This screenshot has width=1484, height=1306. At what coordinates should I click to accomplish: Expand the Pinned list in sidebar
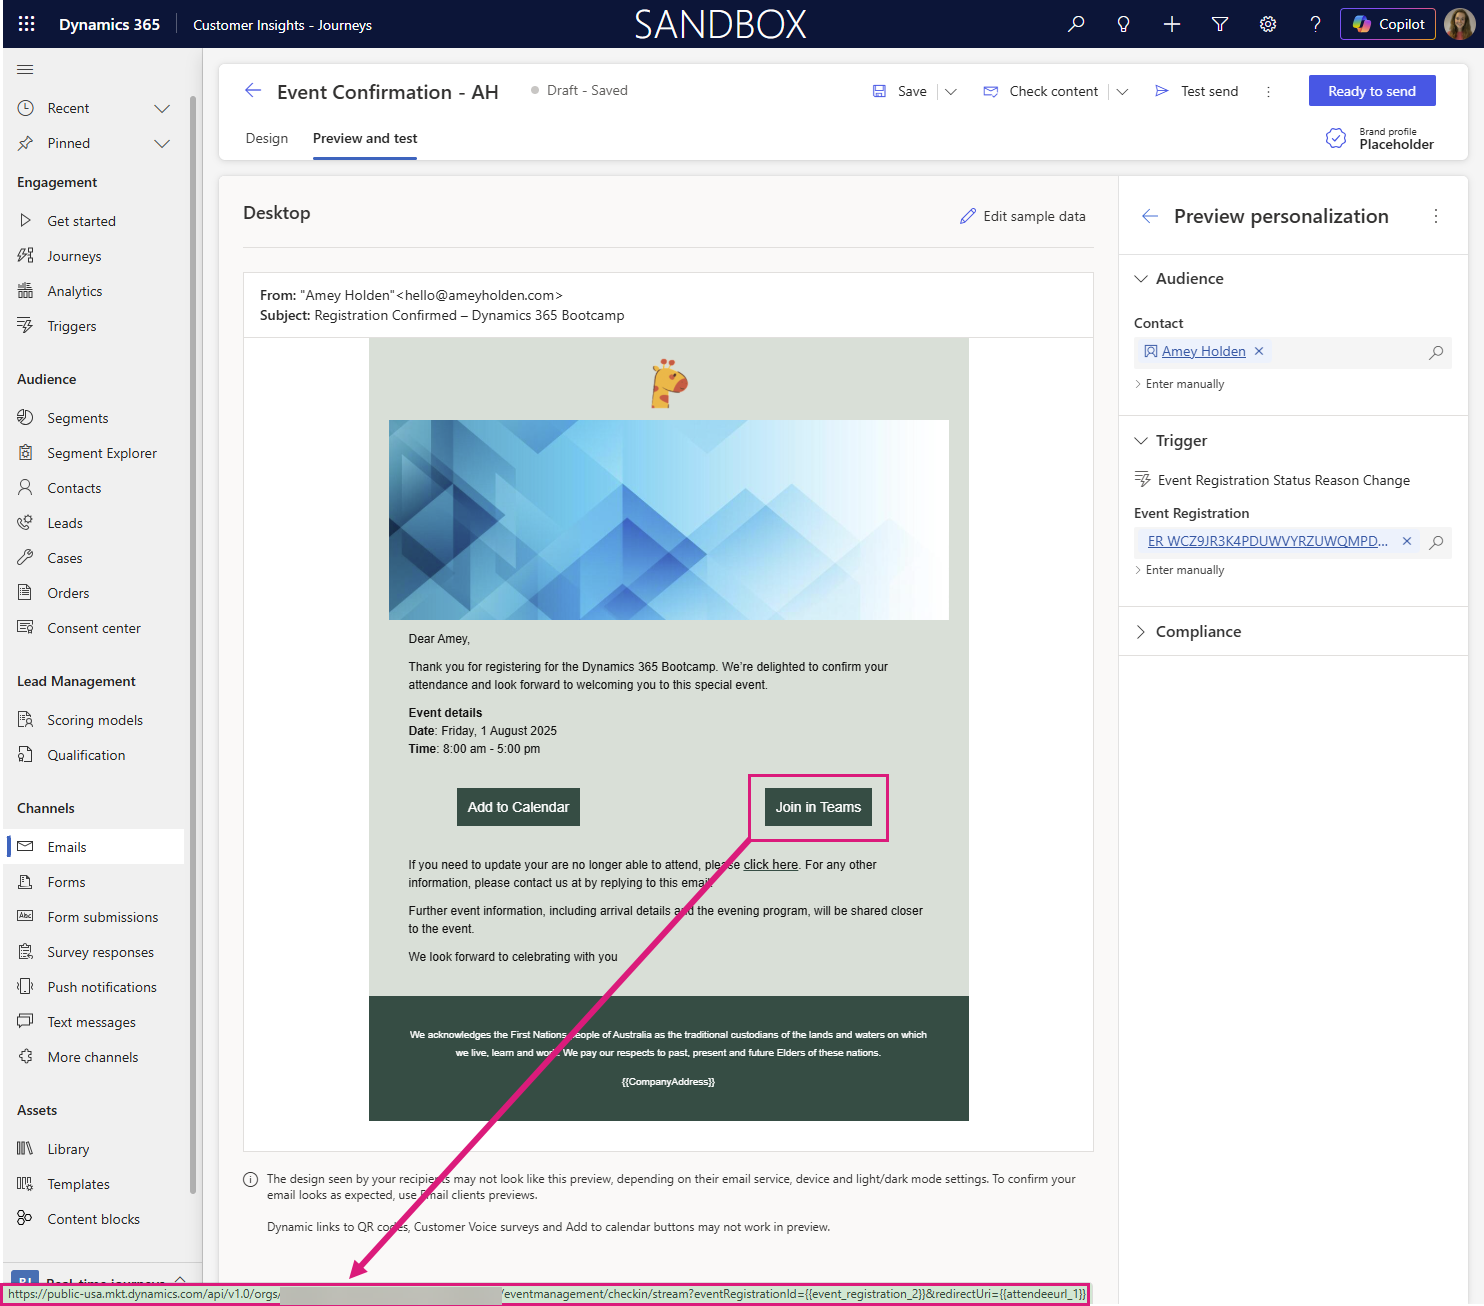coord(162,143)
